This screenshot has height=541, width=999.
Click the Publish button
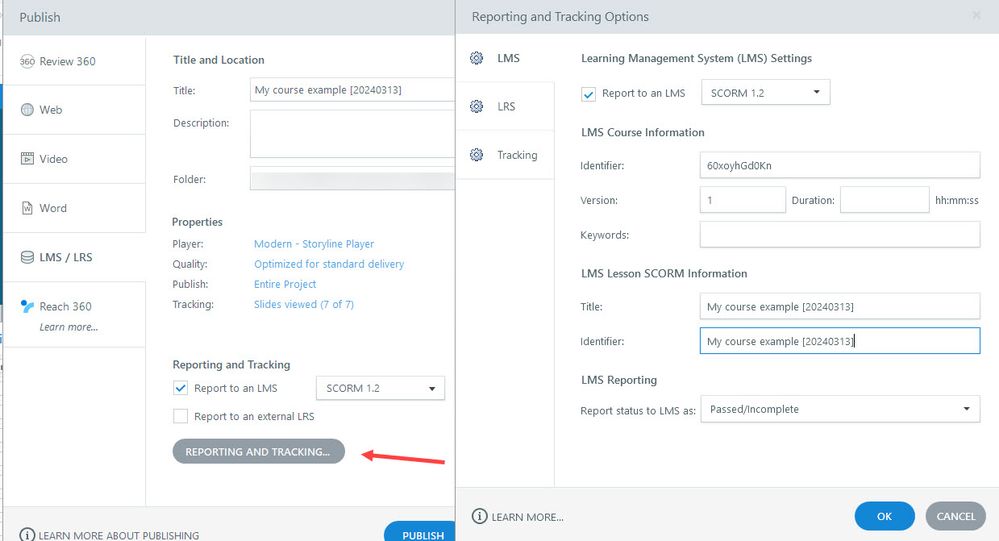pyautogui.click(x=422, y=533)
